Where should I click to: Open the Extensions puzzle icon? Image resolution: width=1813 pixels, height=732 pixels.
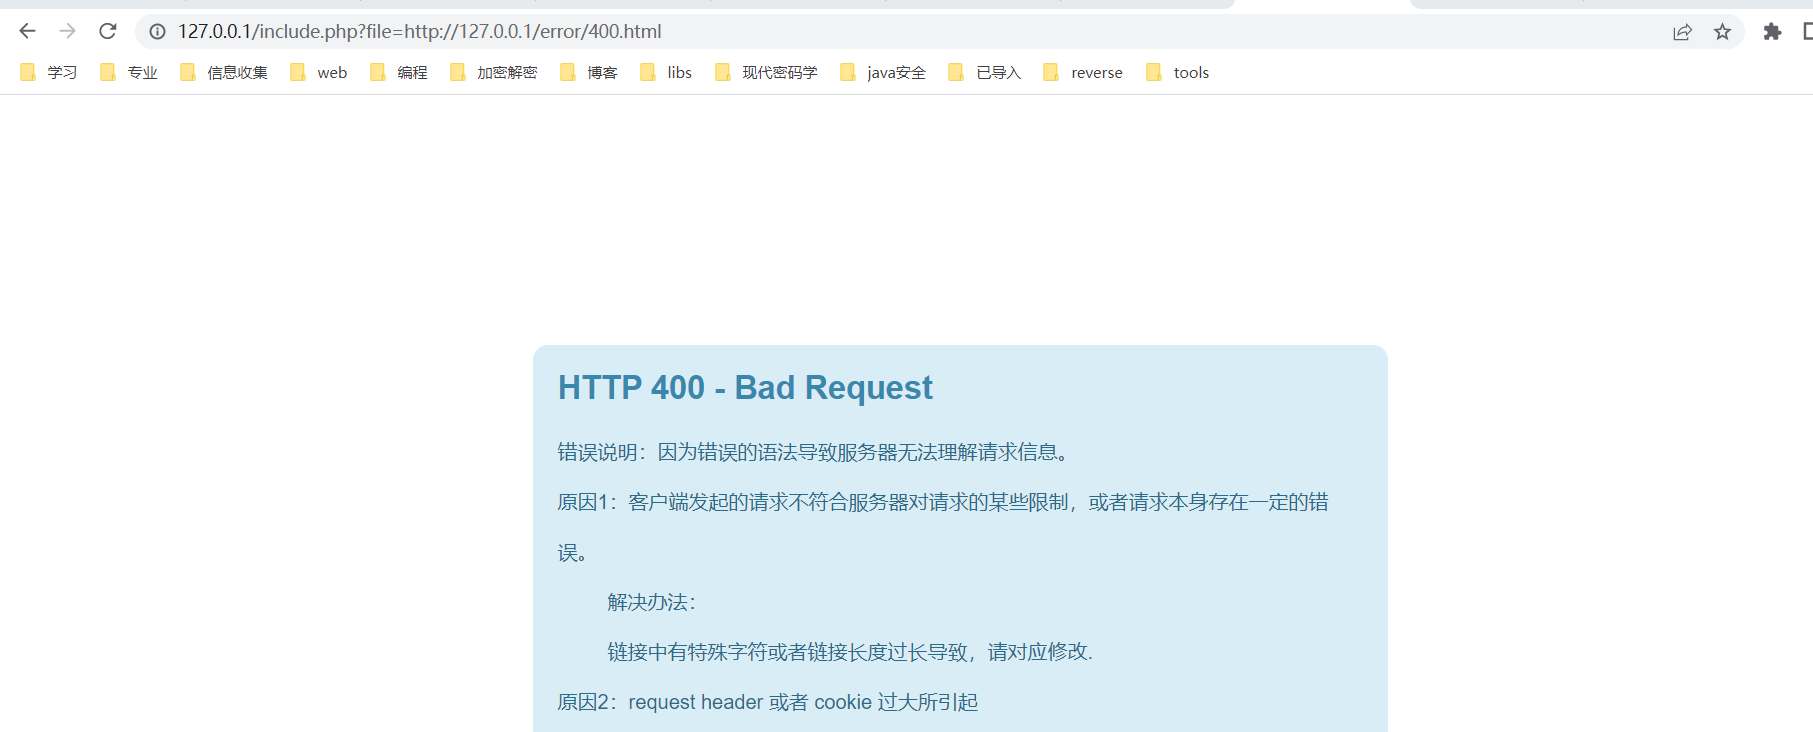1772,32
